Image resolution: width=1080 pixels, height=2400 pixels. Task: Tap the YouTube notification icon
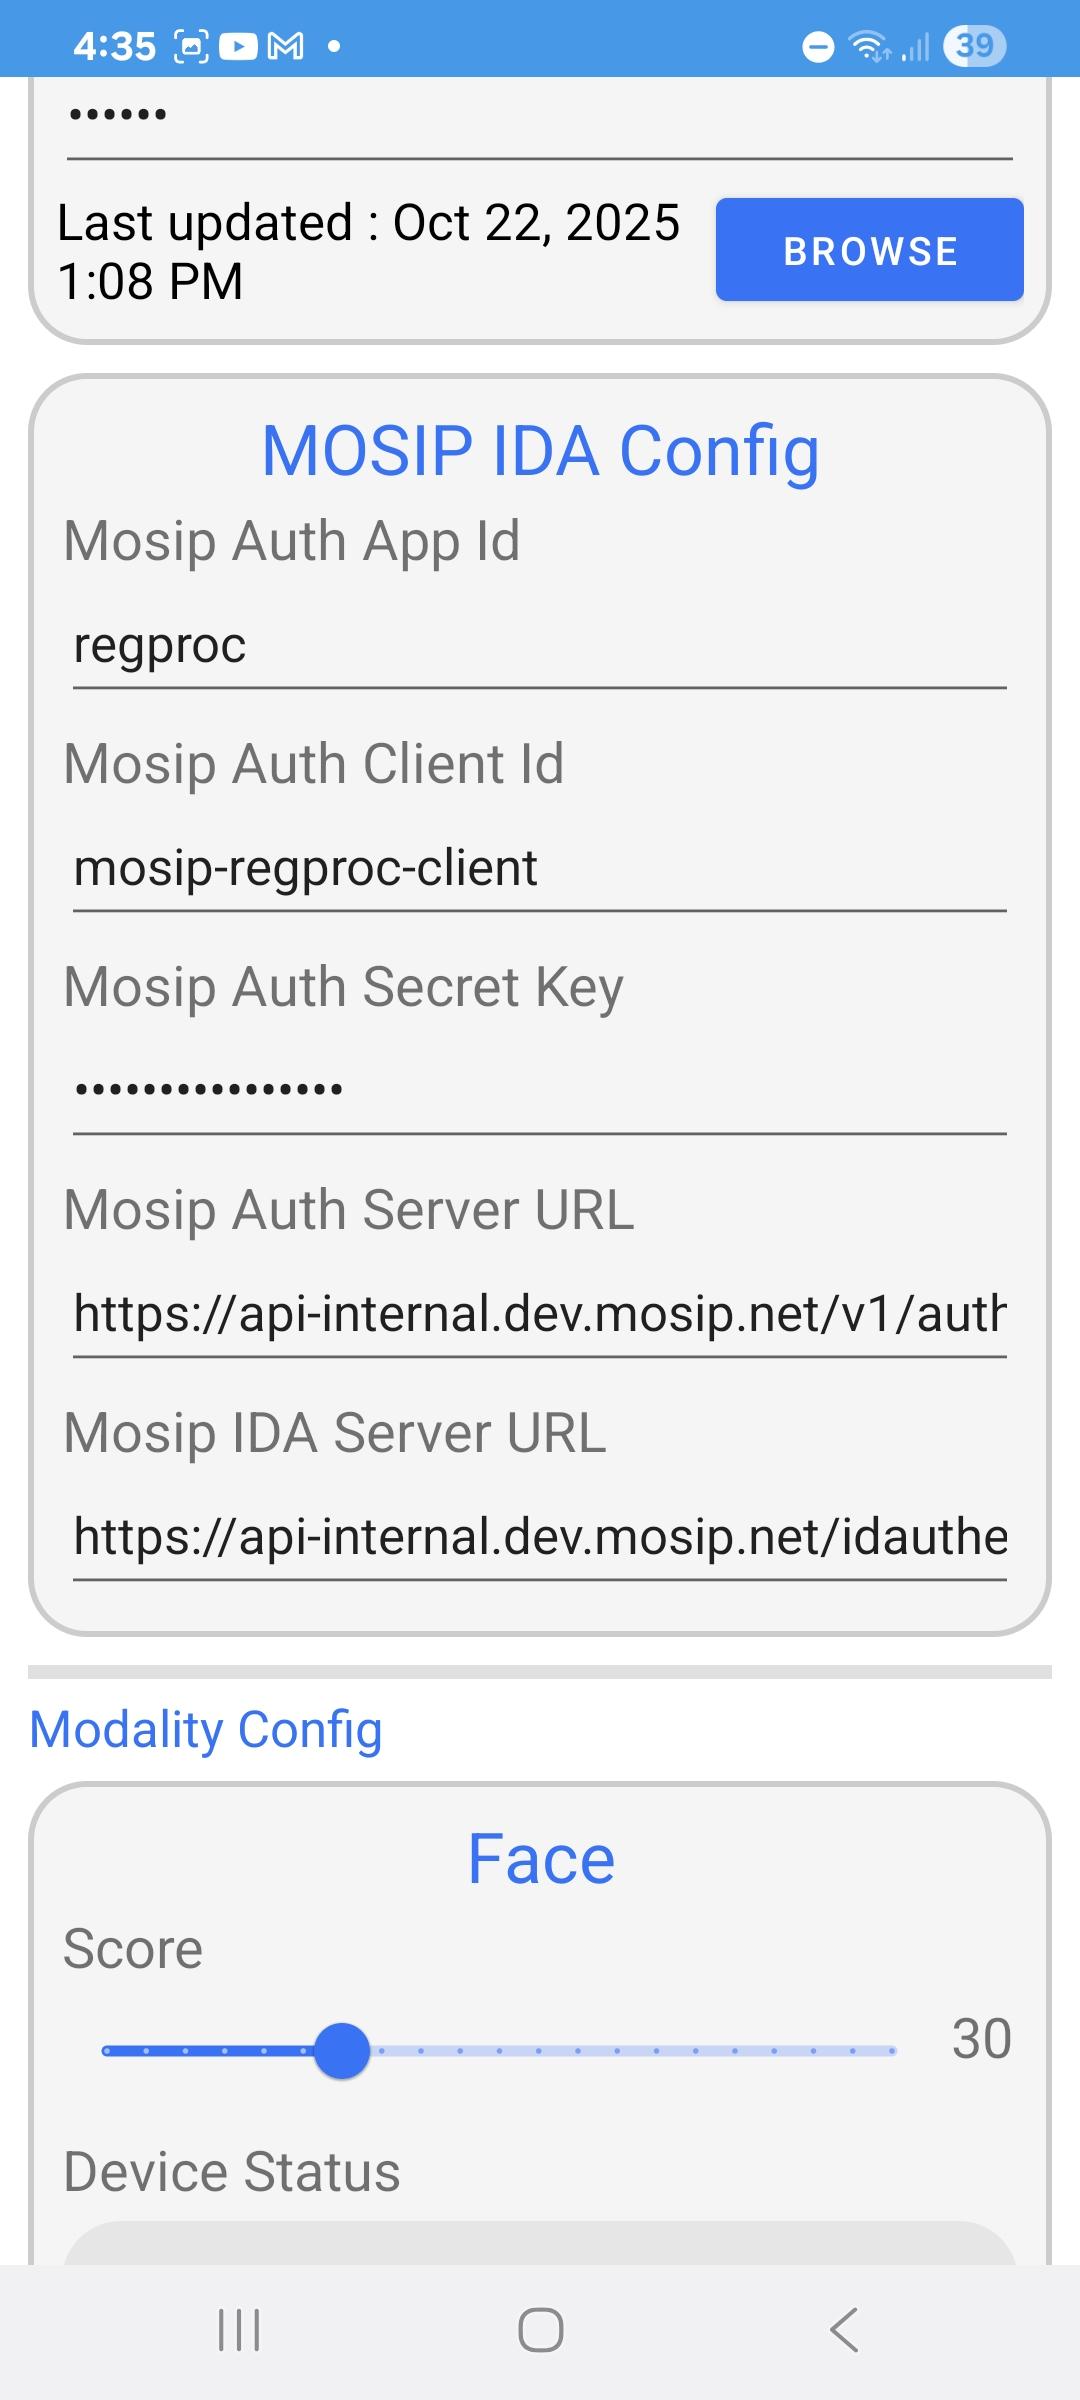[x=238, y=46]
